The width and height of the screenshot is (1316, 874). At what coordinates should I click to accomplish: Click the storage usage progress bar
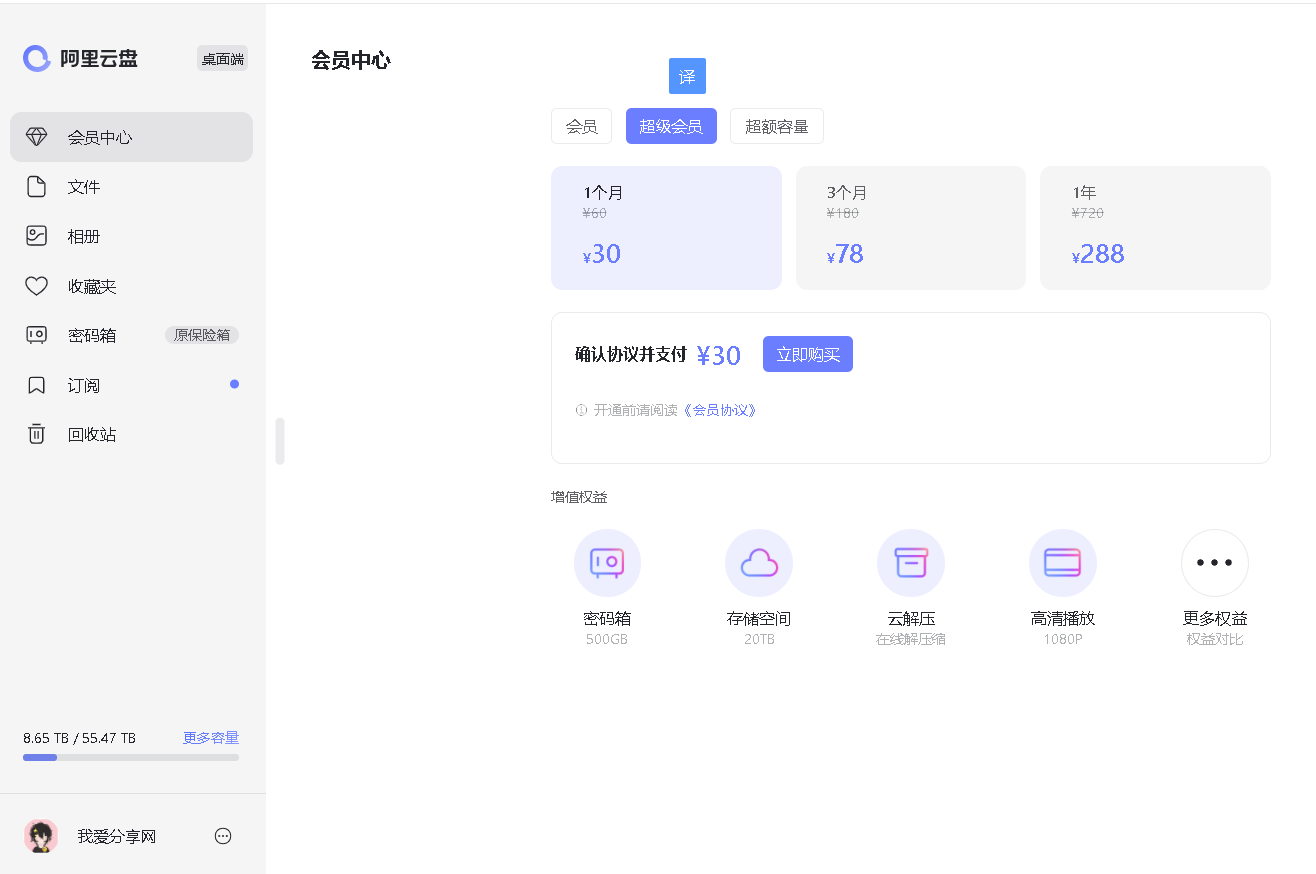[131, 758]
